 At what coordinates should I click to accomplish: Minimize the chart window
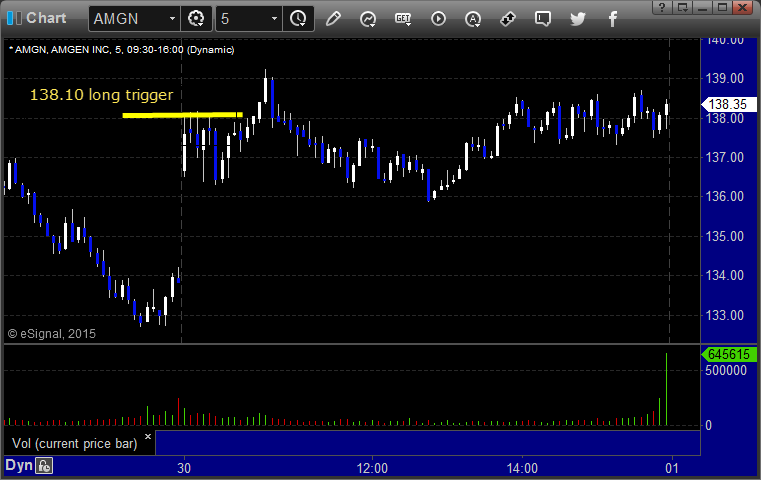(x=702, y=7)
